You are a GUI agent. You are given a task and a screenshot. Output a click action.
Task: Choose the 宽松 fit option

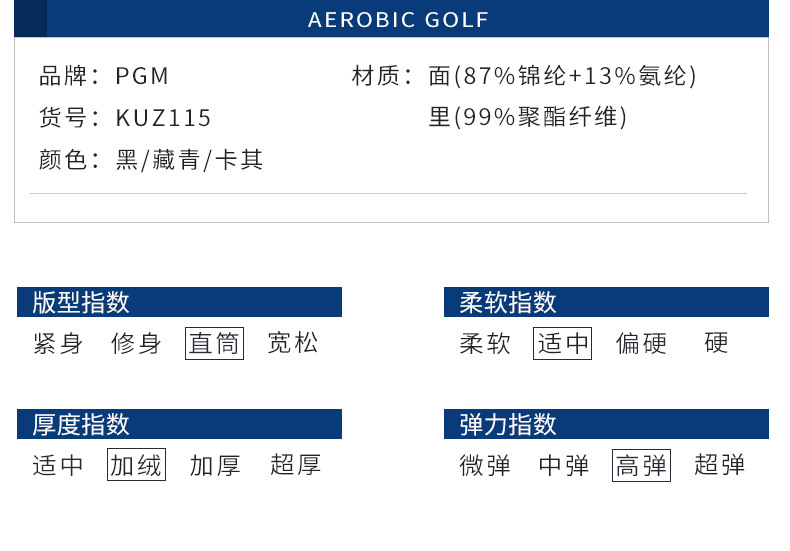tap(293, 344)
